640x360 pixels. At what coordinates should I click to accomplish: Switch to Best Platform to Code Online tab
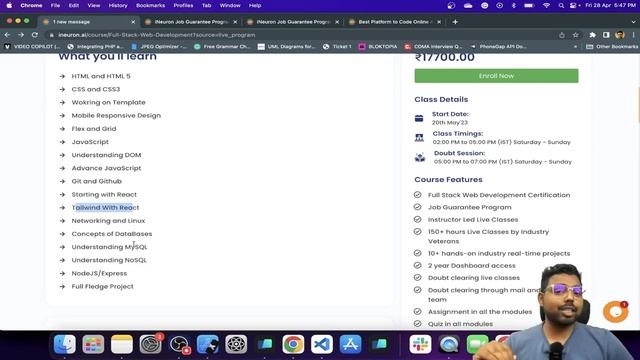[x=395, y=22]
